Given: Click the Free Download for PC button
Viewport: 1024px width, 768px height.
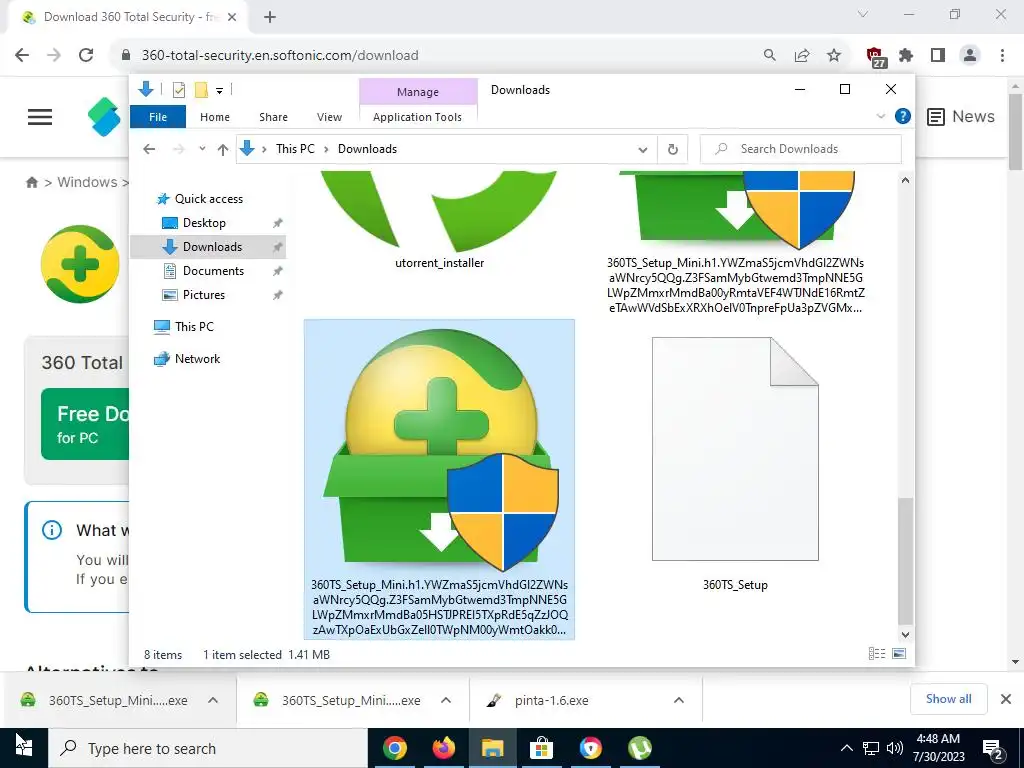Looking at the screenshot, I should [85, 424].
